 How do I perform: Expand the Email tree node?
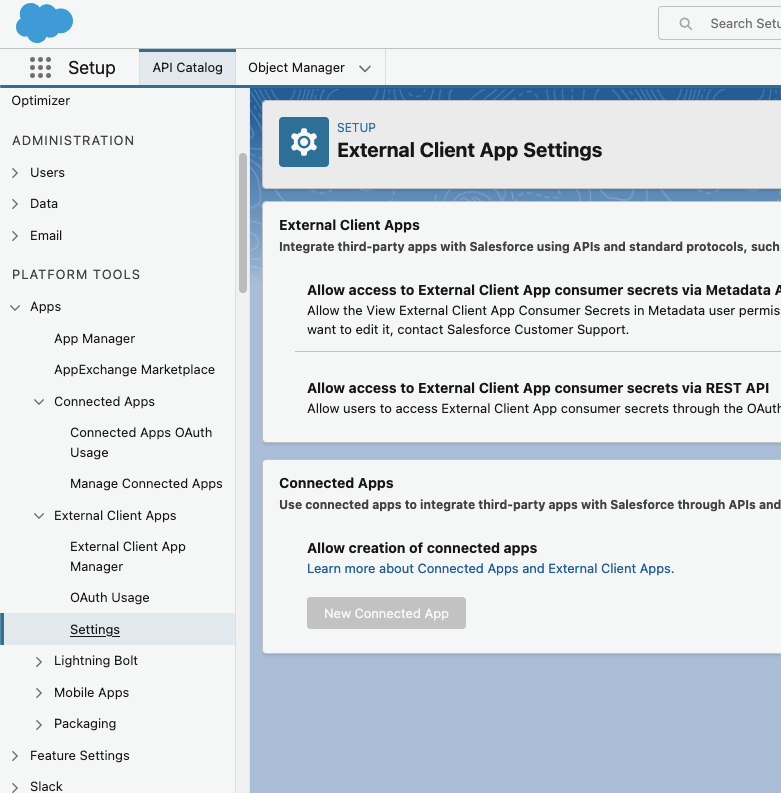point(15,236)
